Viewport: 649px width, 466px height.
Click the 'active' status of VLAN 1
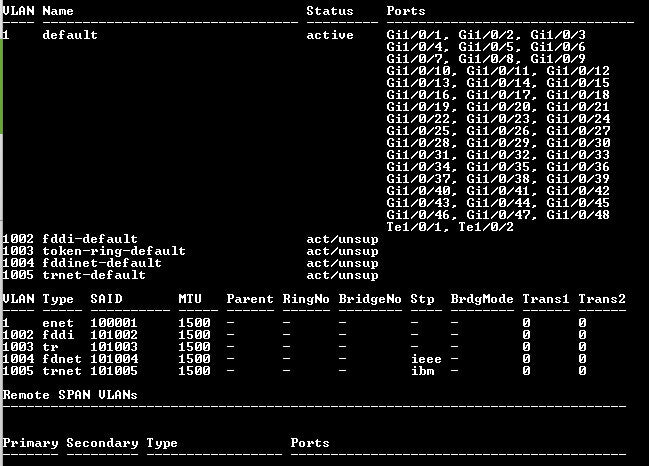[x=330, y=35]
